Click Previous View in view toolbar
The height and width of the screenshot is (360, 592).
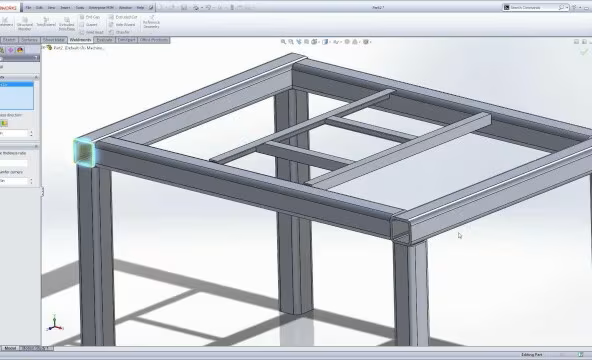299,42
